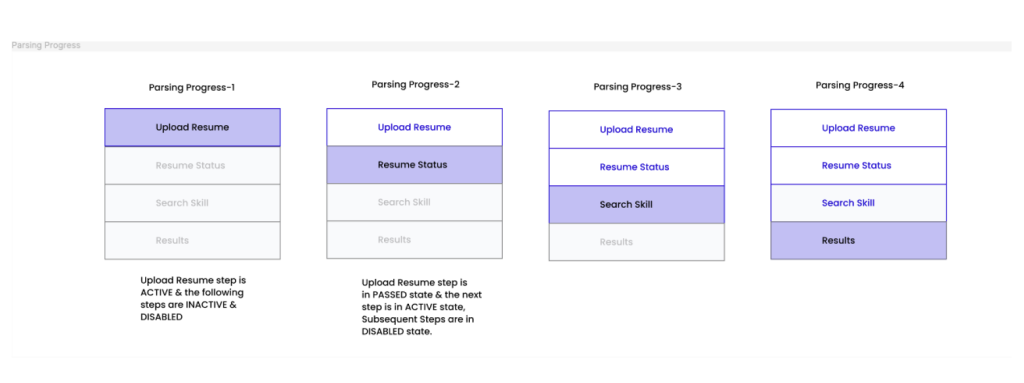Image resolution: width=1024 pixels, height=383 pixels.
Task: Select active Upload Resume step in Parsing Progress-1
Action: pos(192,127)
